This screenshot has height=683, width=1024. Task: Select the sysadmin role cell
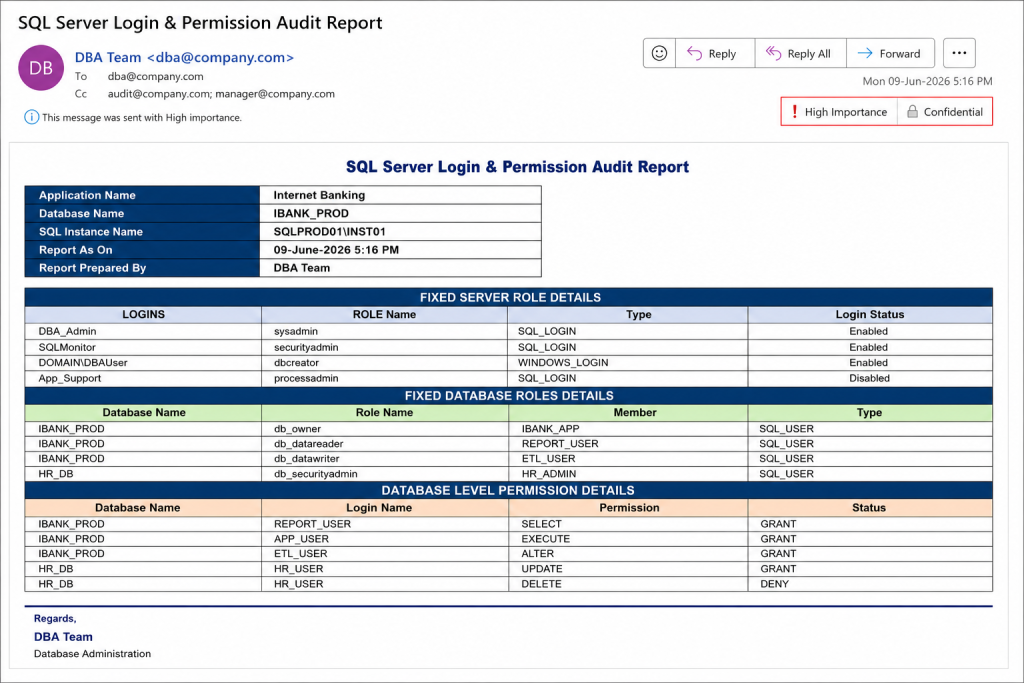[x=384, y=332]
